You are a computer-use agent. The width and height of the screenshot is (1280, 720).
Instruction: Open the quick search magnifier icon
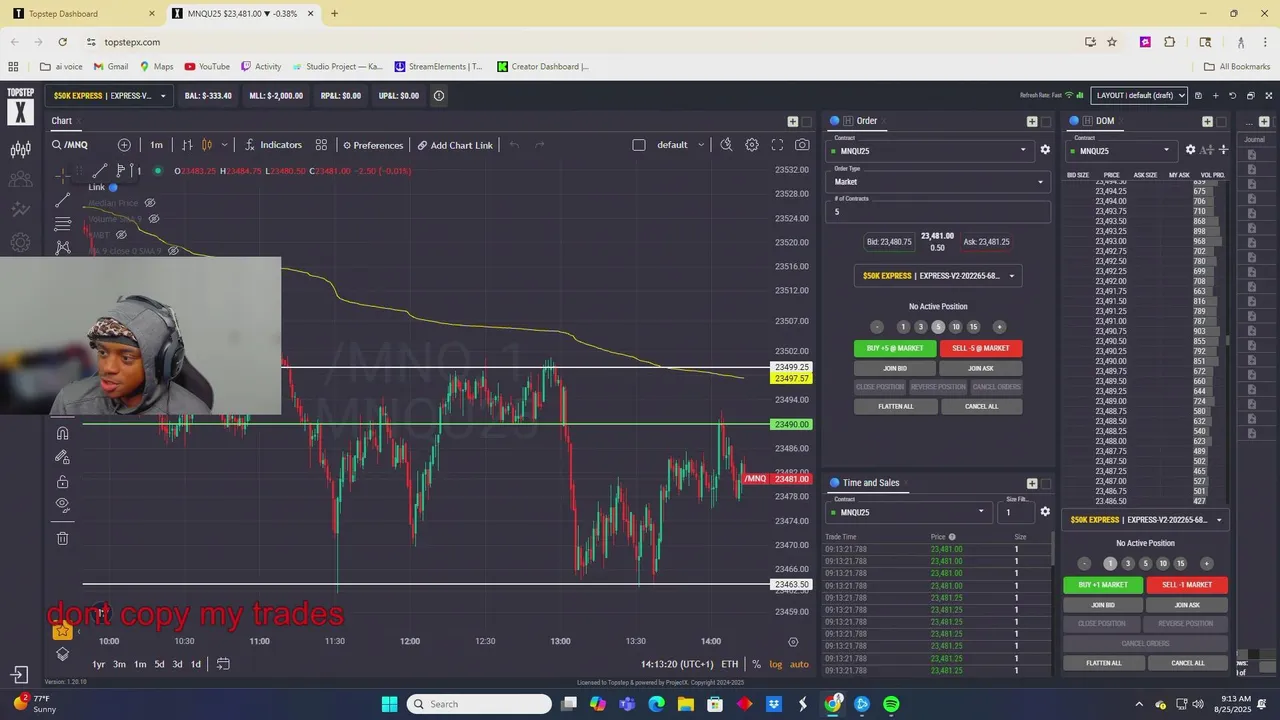(x=726, y=145)
